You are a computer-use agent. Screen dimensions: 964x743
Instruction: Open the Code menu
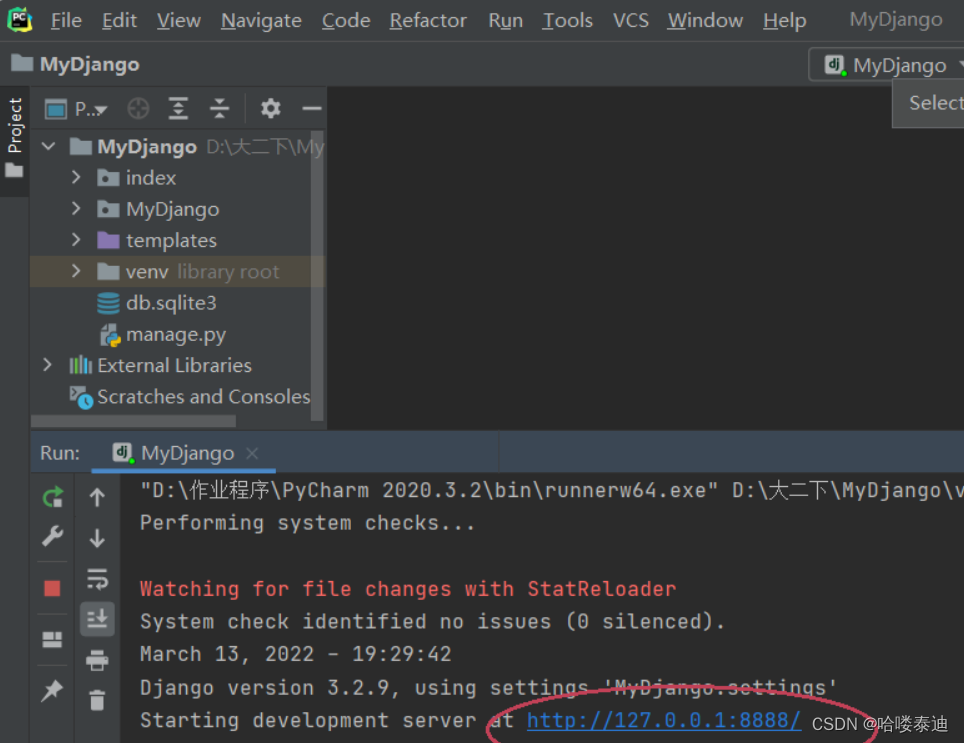tap(346, 20)
